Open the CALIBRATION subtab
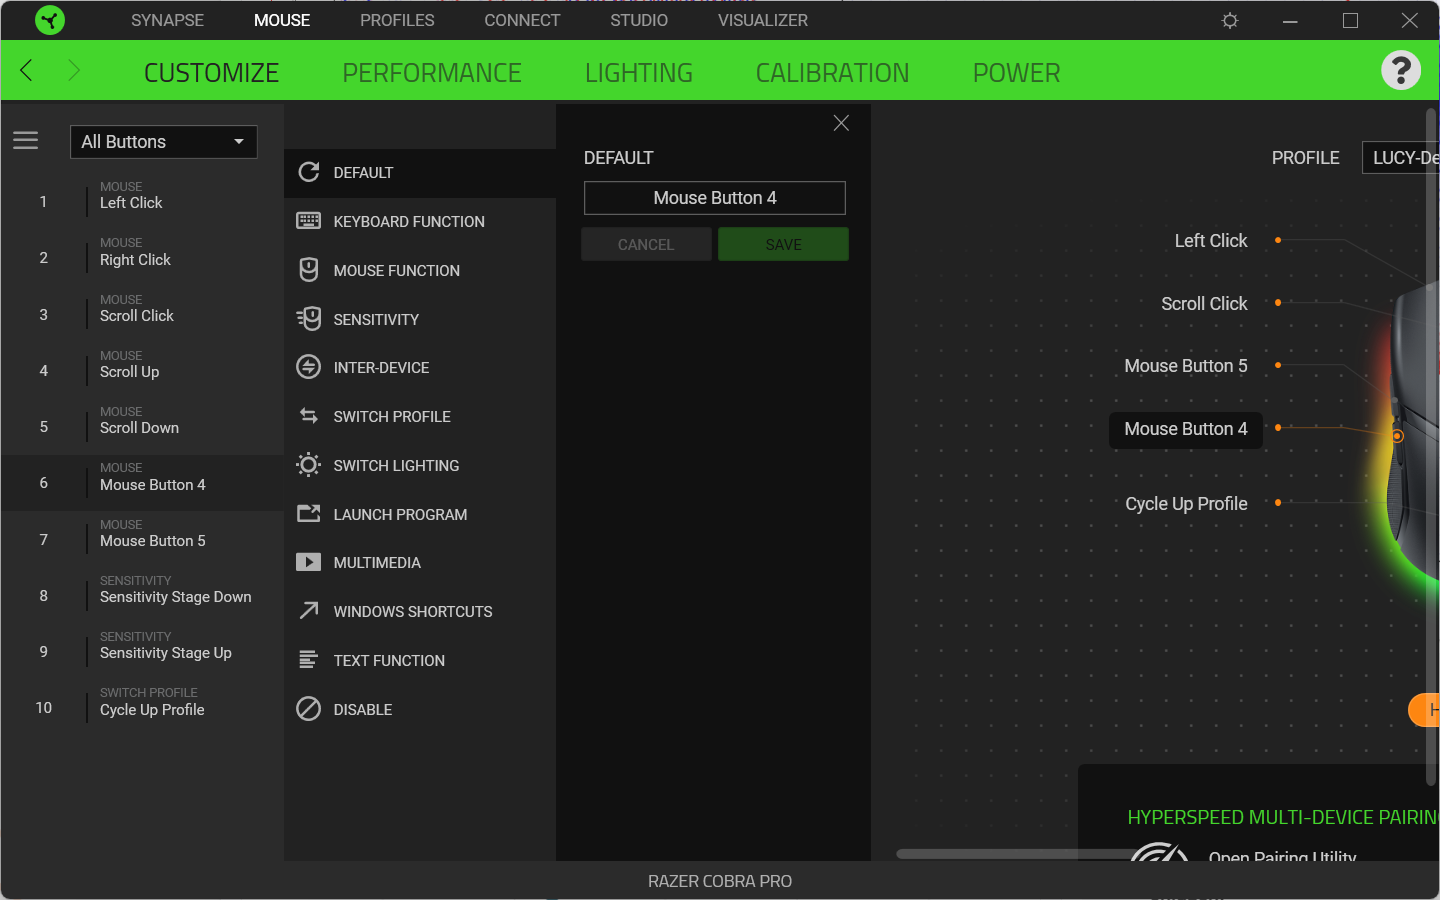Screen dimensions: 1440x900 click(x=832, y=73)
